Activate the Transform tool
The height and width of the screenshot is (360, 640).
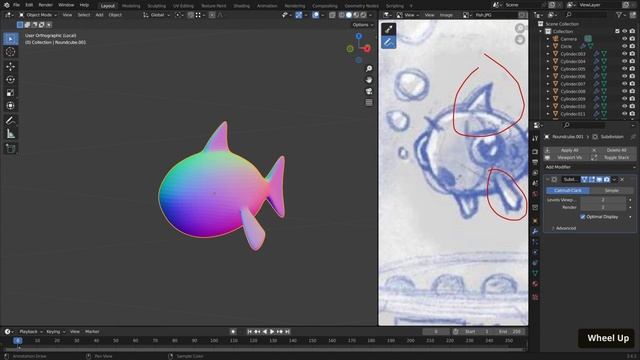(11, 106)
